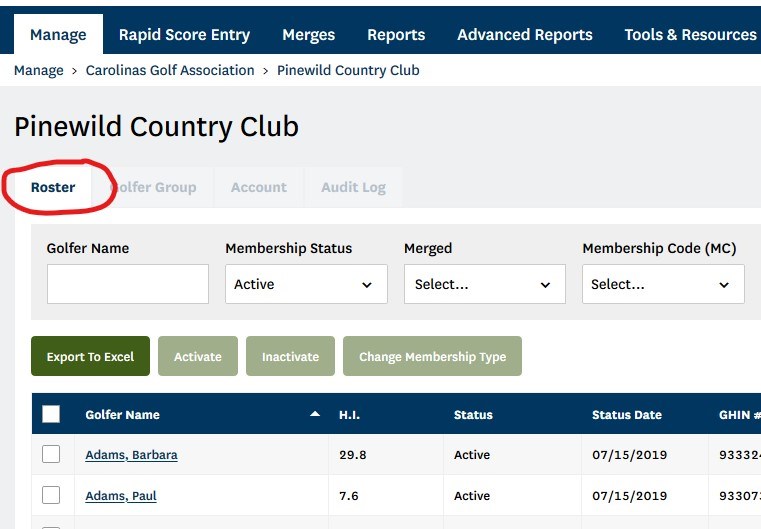Click the Manage breadcrumb link
This screenshot has width=761, height=529.
pos(39,70)
